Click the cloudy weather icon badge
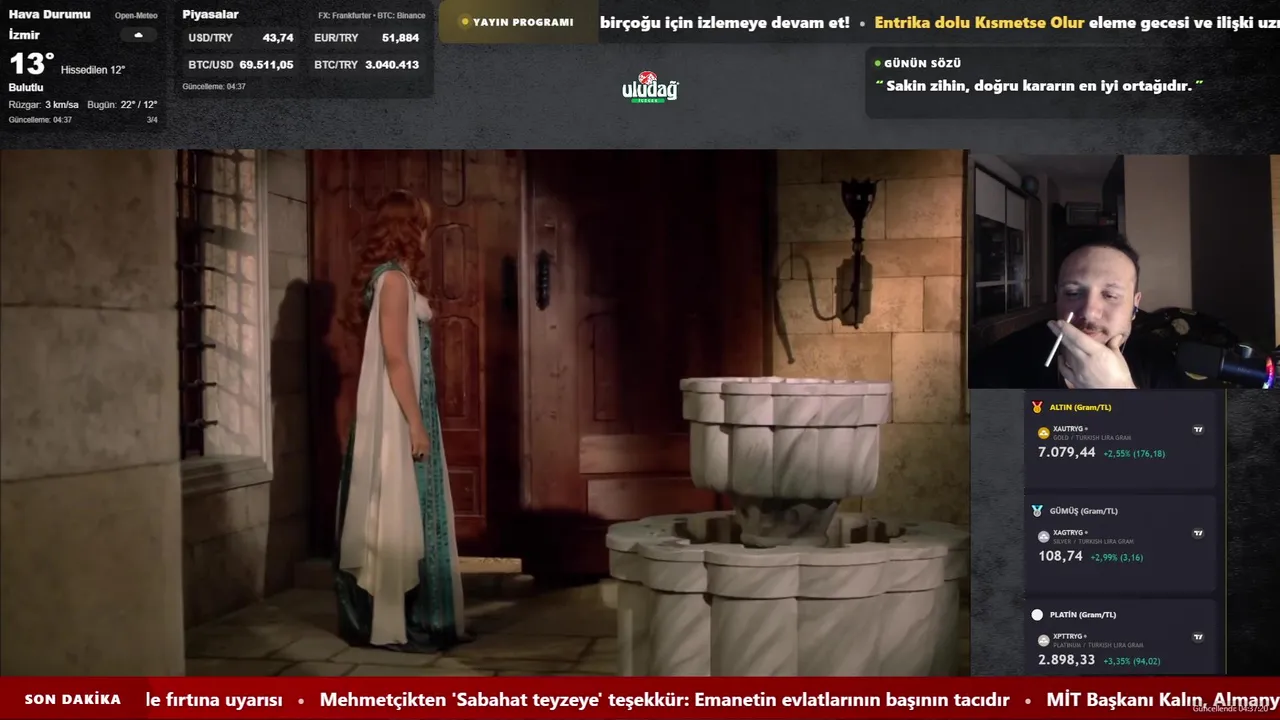 (x=138, y=35)
